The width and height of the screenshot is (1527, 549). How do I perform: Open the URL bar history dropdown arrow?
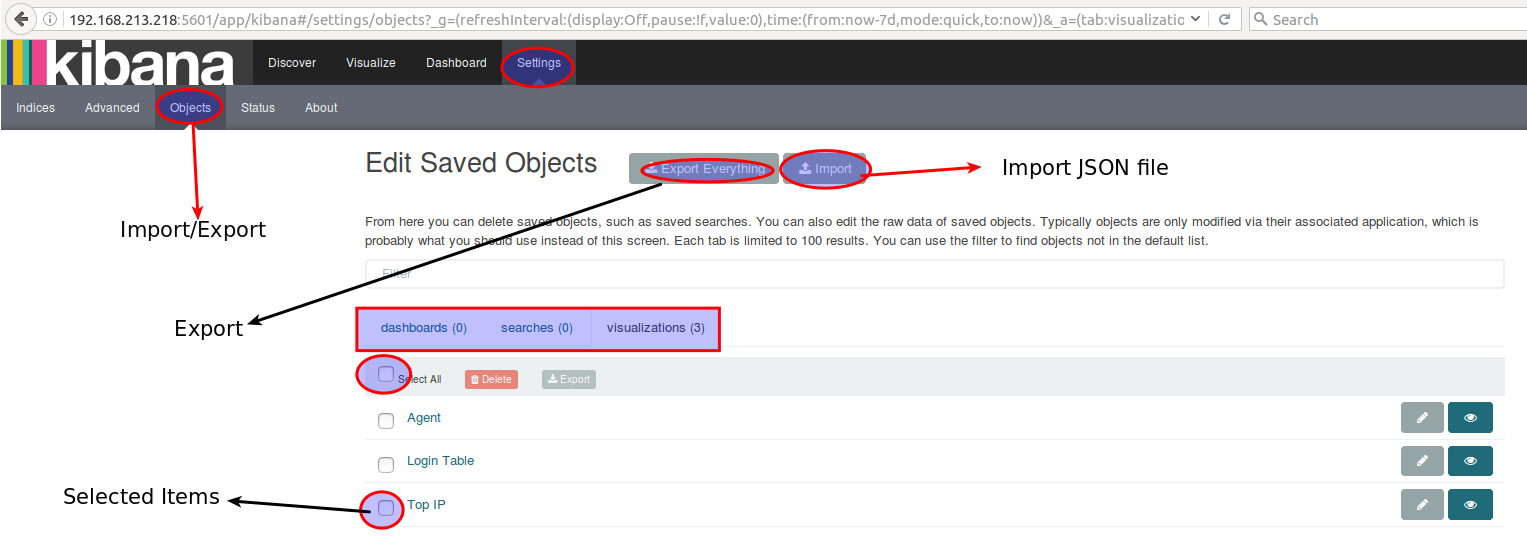point(1195,19)
